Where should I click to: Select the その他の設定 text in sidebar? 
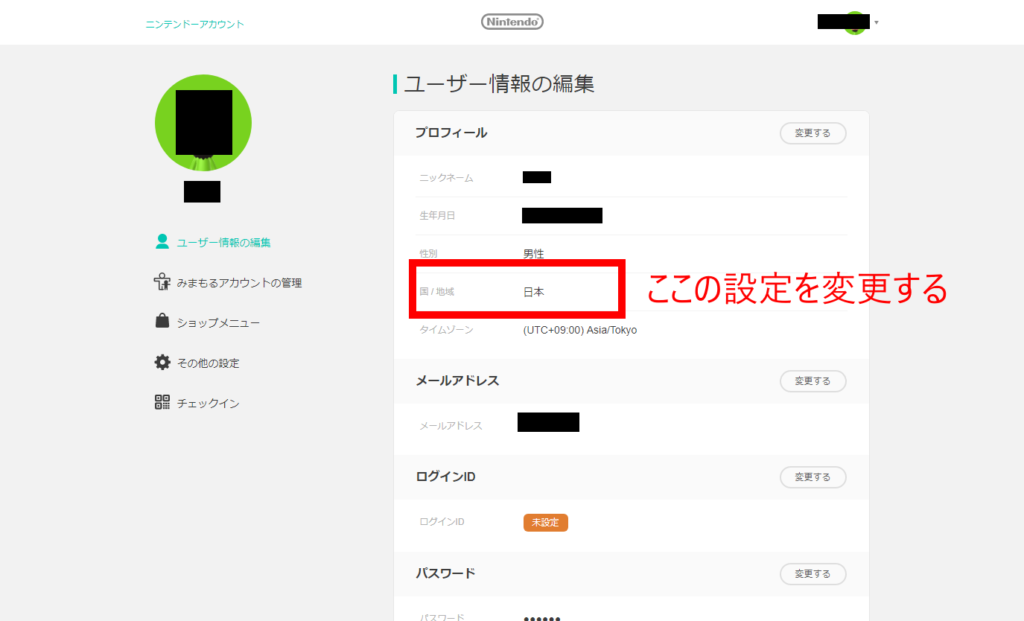[x=208, y=363]
